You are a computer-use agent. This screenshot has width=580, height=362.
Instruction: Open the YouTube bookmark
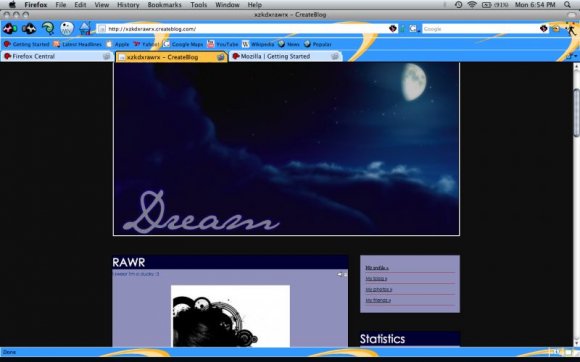tap(222, 44)
